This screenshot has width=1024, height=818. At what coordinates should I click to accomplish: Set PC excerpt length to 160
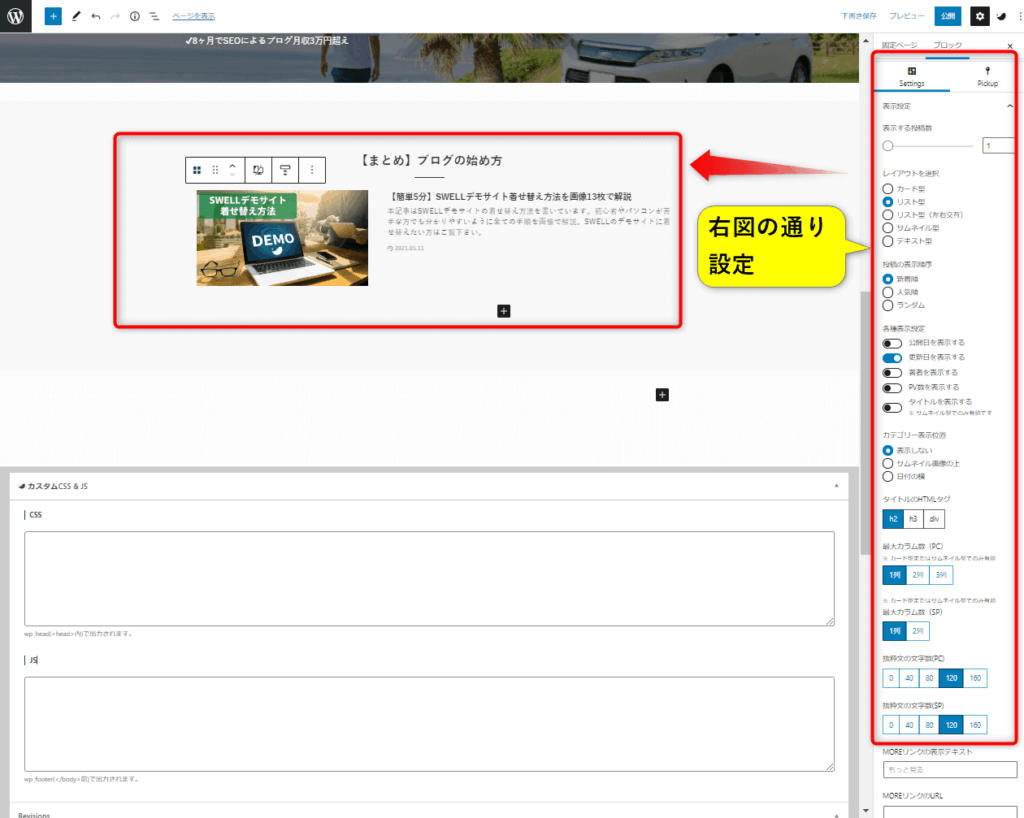975,678
